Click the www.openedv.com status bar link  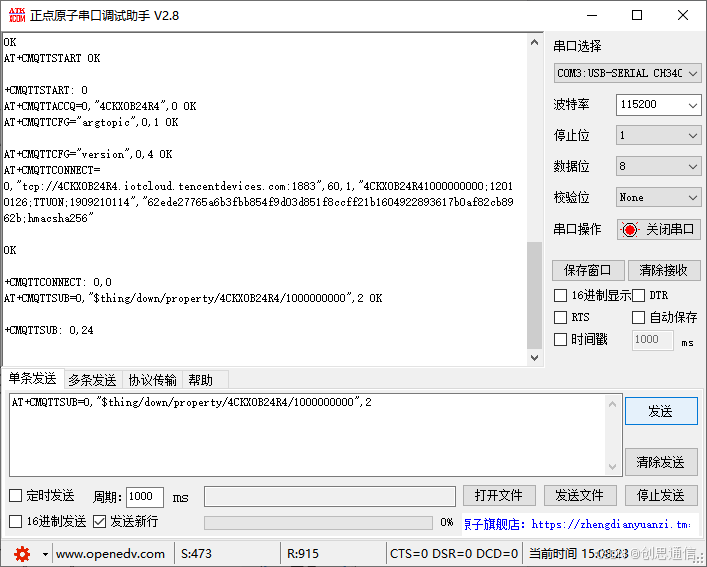click(x=110, y=553)
